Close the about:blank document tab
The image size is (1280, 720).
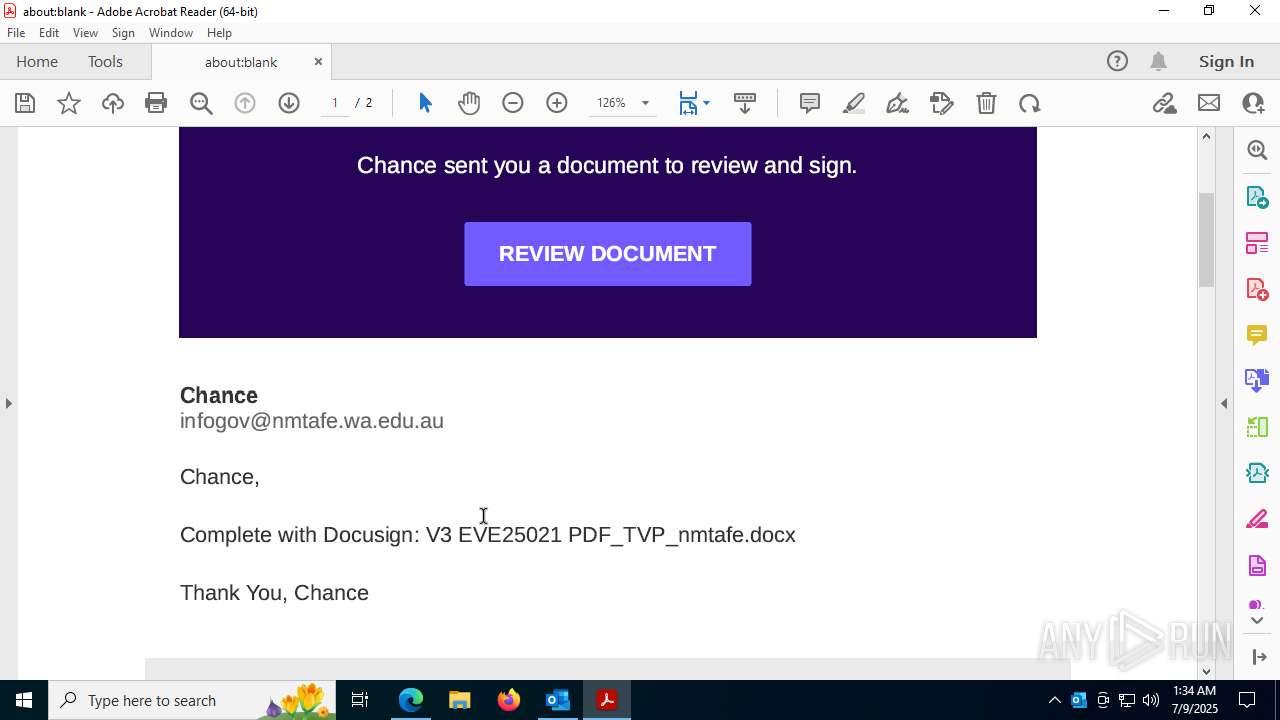tap(318, 62)
